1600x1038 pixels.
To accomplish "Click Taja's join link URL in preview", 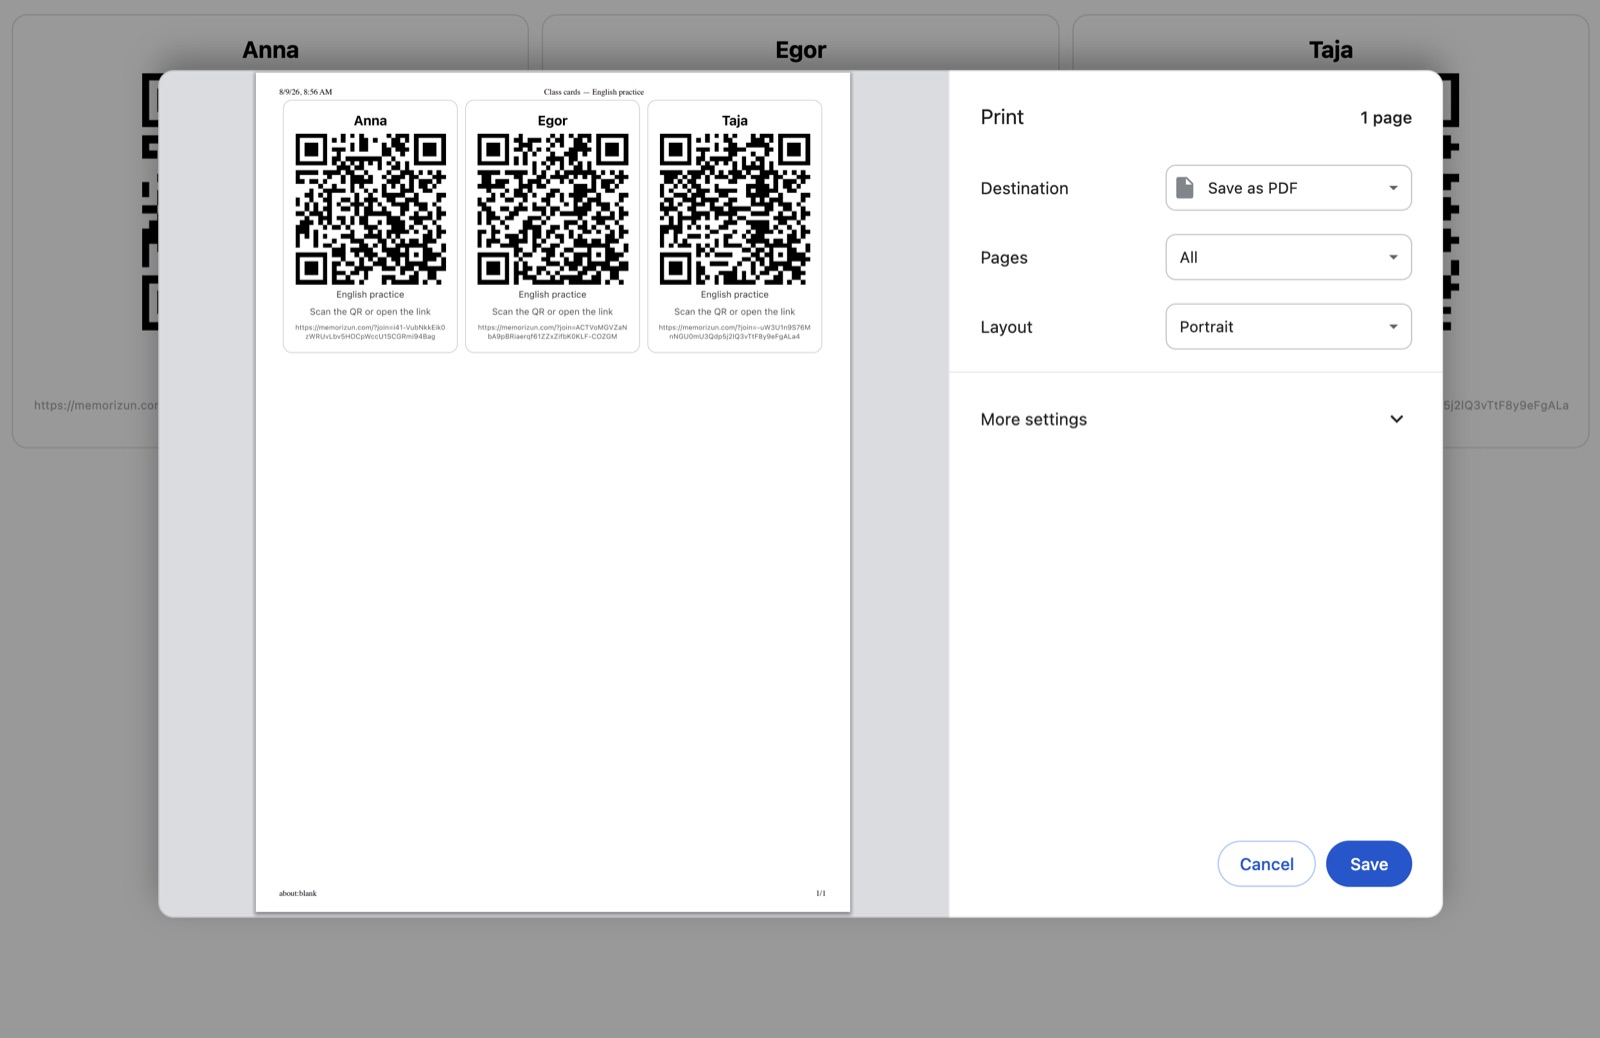I will (734, 332).
